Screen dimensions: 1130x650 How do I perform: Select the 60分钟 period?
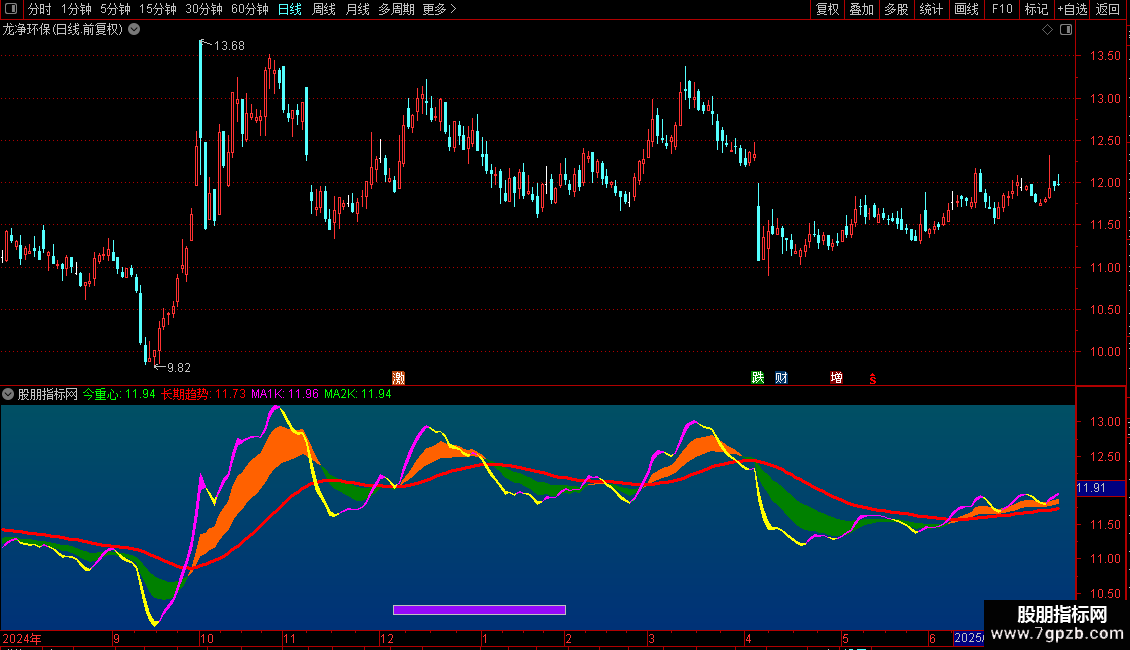click(x=250, y=9)
